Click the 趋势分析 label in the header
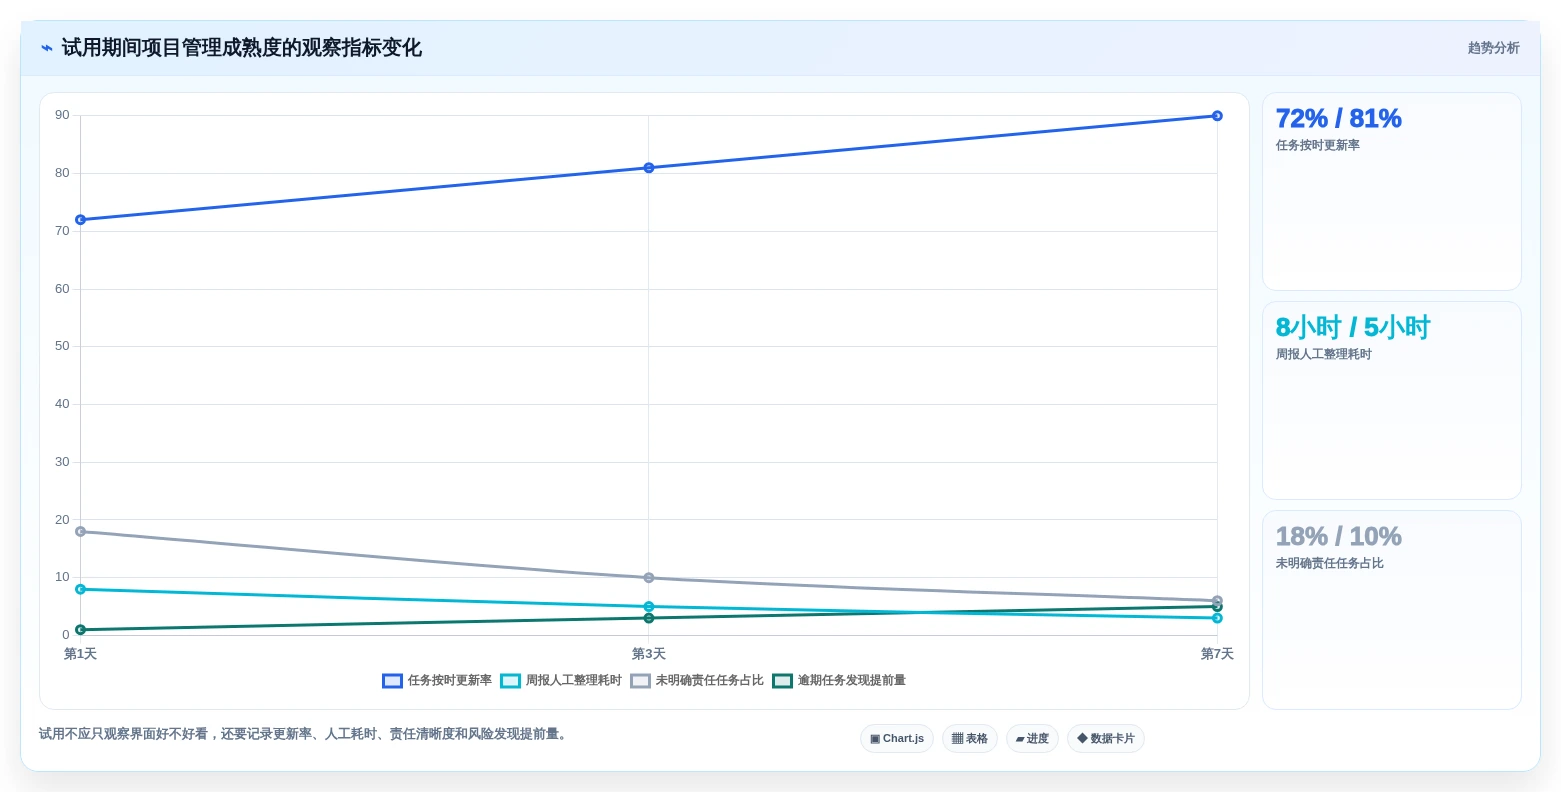This screenshot has height=792, width=1561. 1493,48
